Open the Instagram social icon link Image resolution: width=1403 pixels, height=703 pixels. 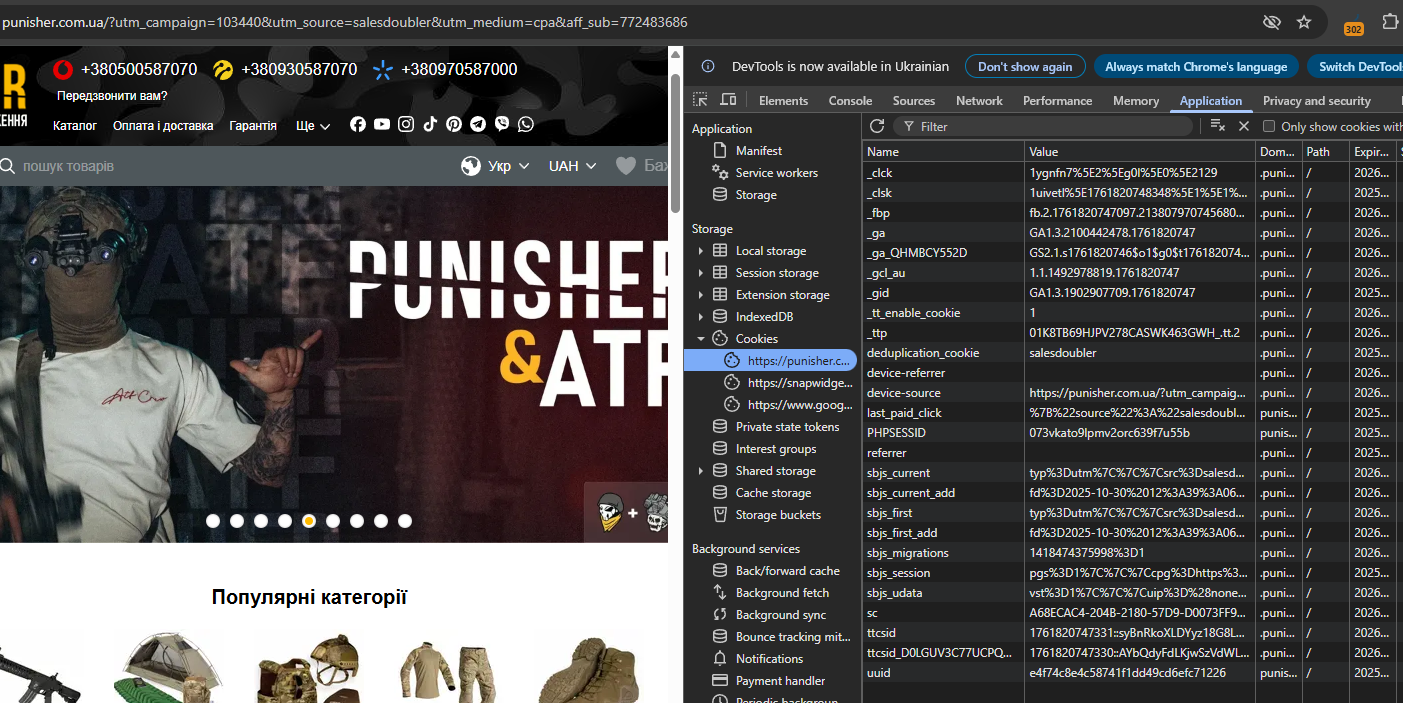click(406, 124)
